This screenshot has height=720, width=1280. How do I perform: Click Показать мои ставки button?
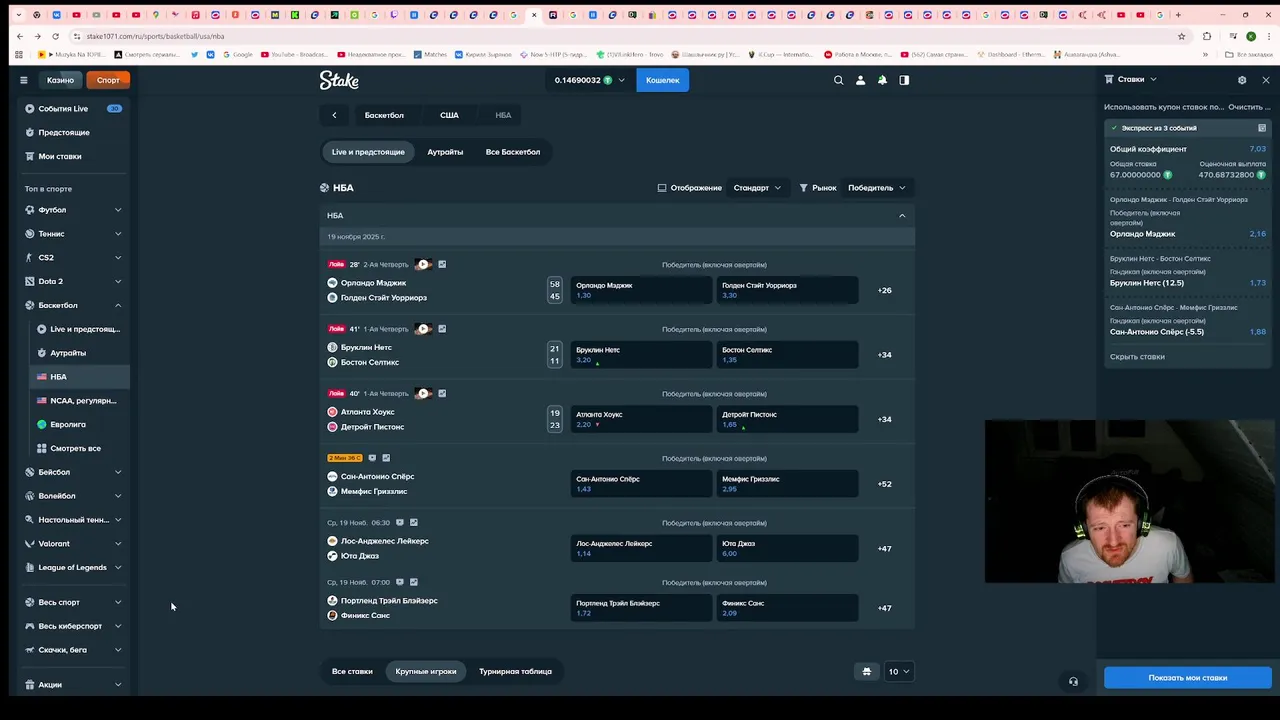click(x=1188, y=678)
